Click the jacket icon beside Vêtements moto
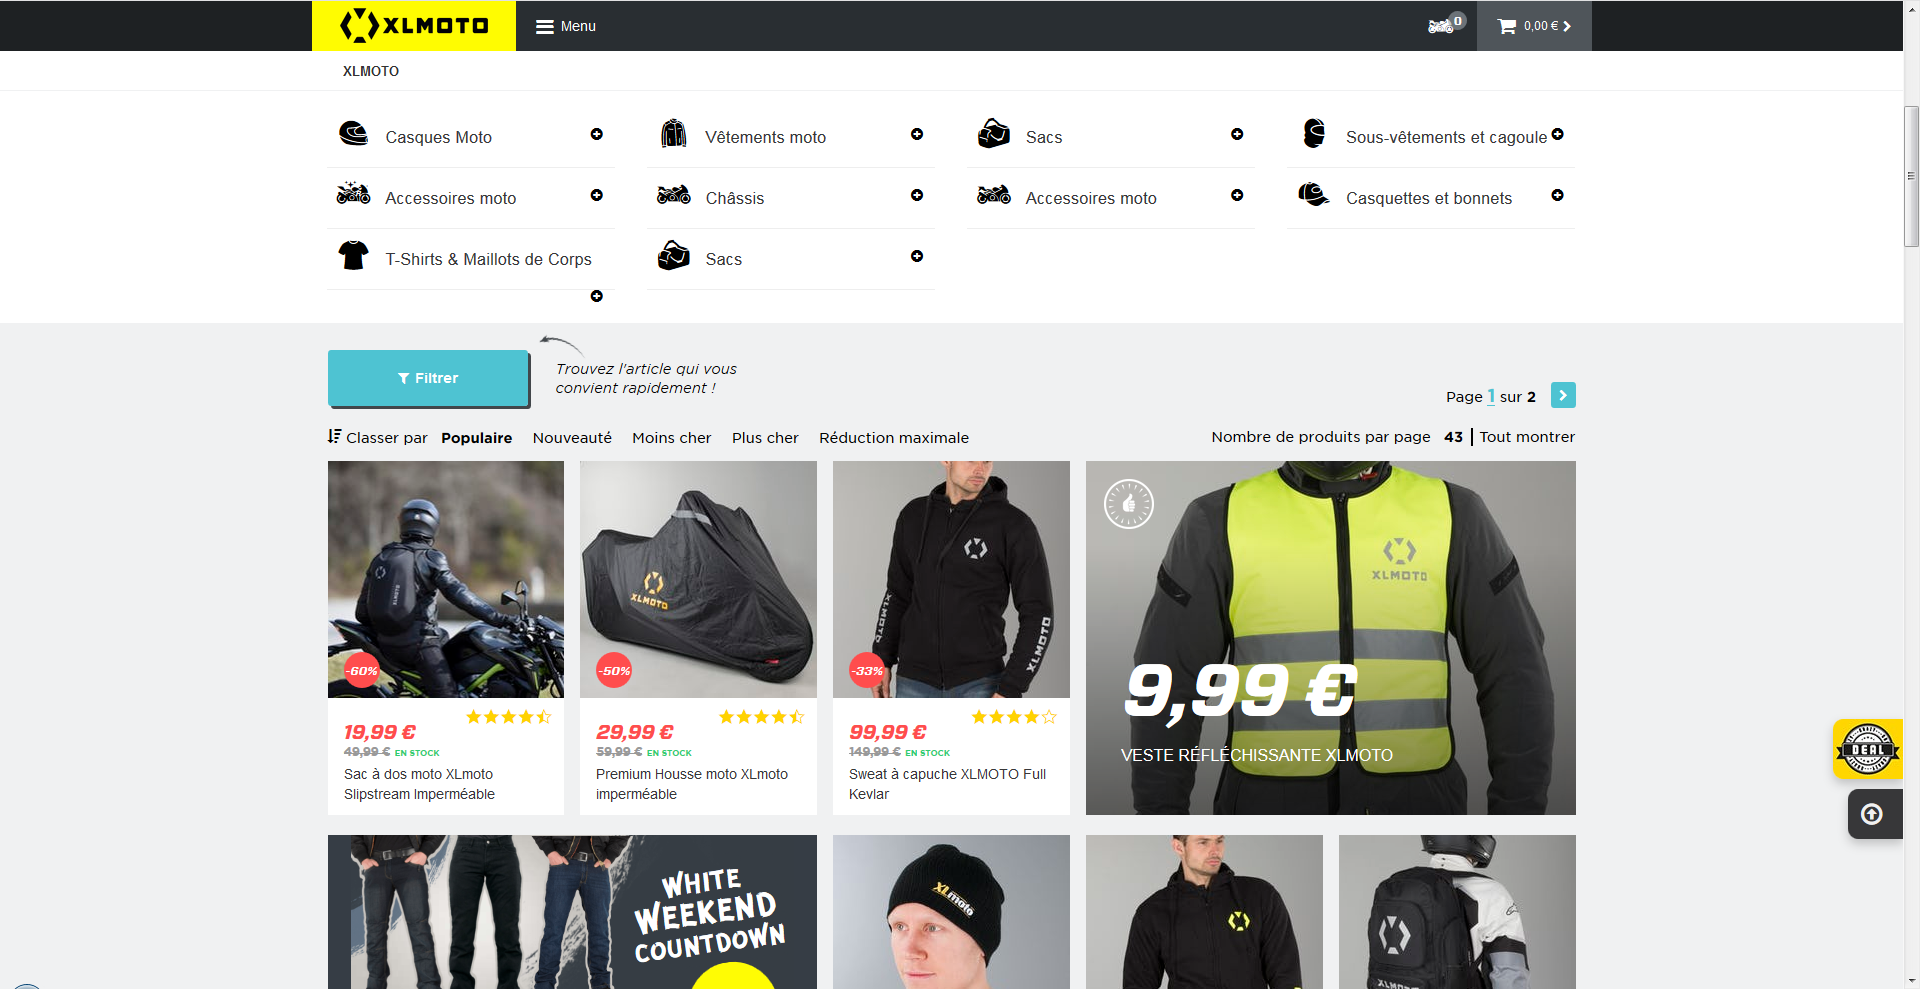1920x989 pixels. pyautogui.click(x=674, y=134)
